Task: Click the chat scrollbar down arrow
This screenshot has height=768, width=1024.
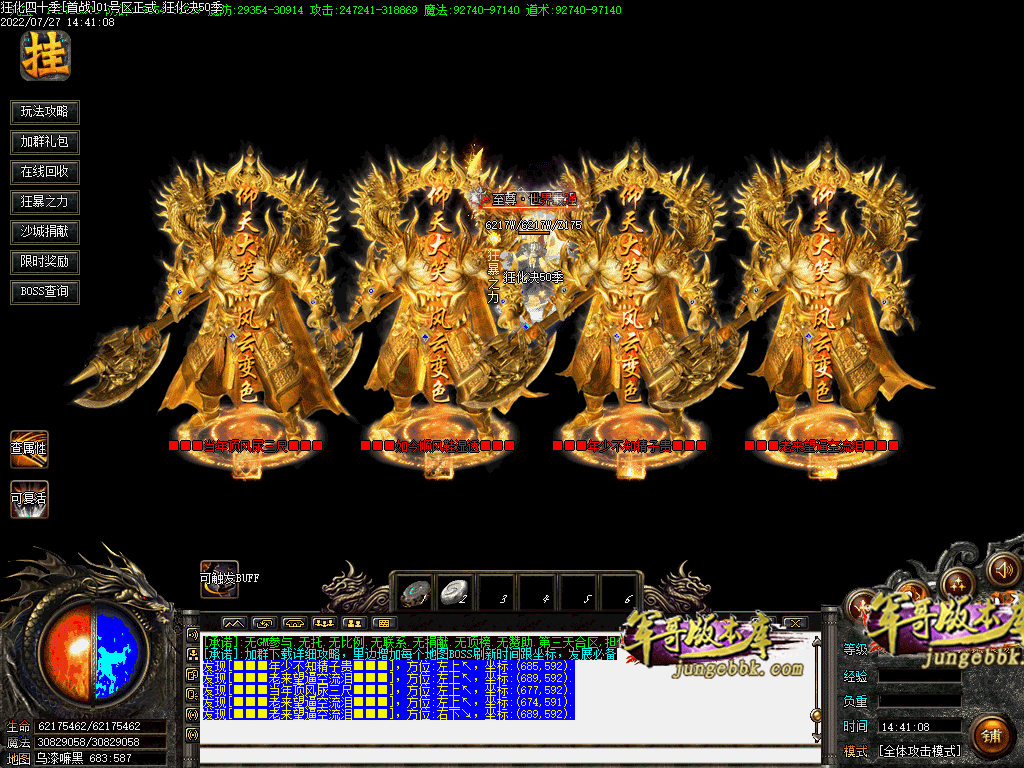Action: point(816,737)
